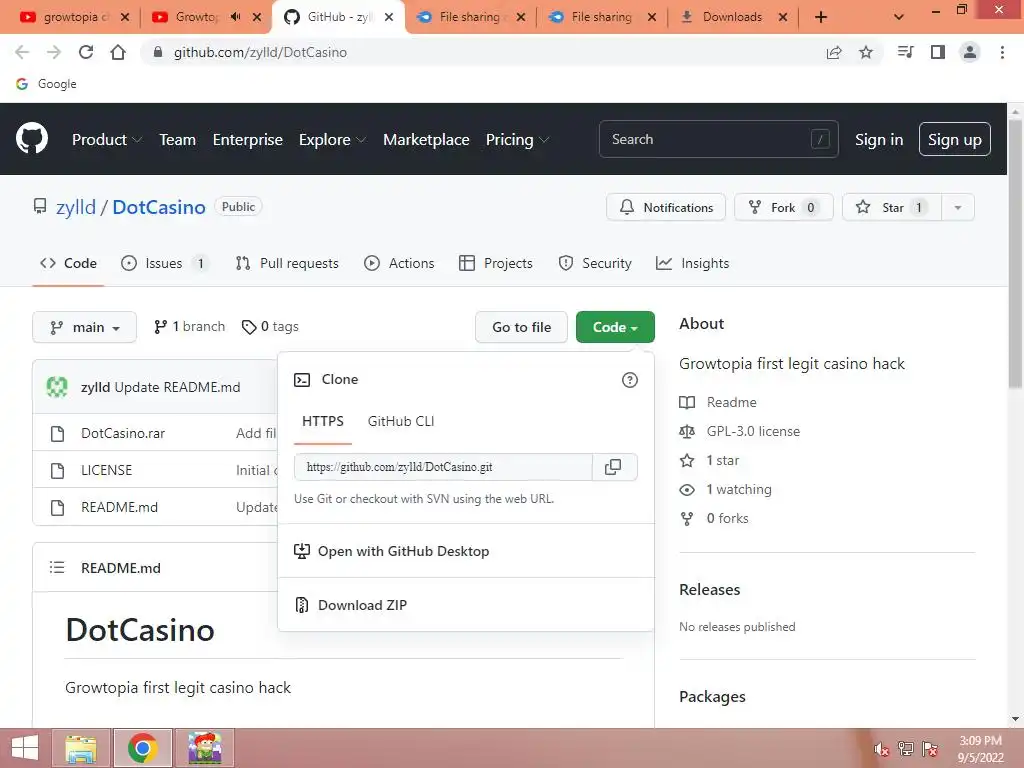Bookmark this page with the star icon

tap(866, 52)
